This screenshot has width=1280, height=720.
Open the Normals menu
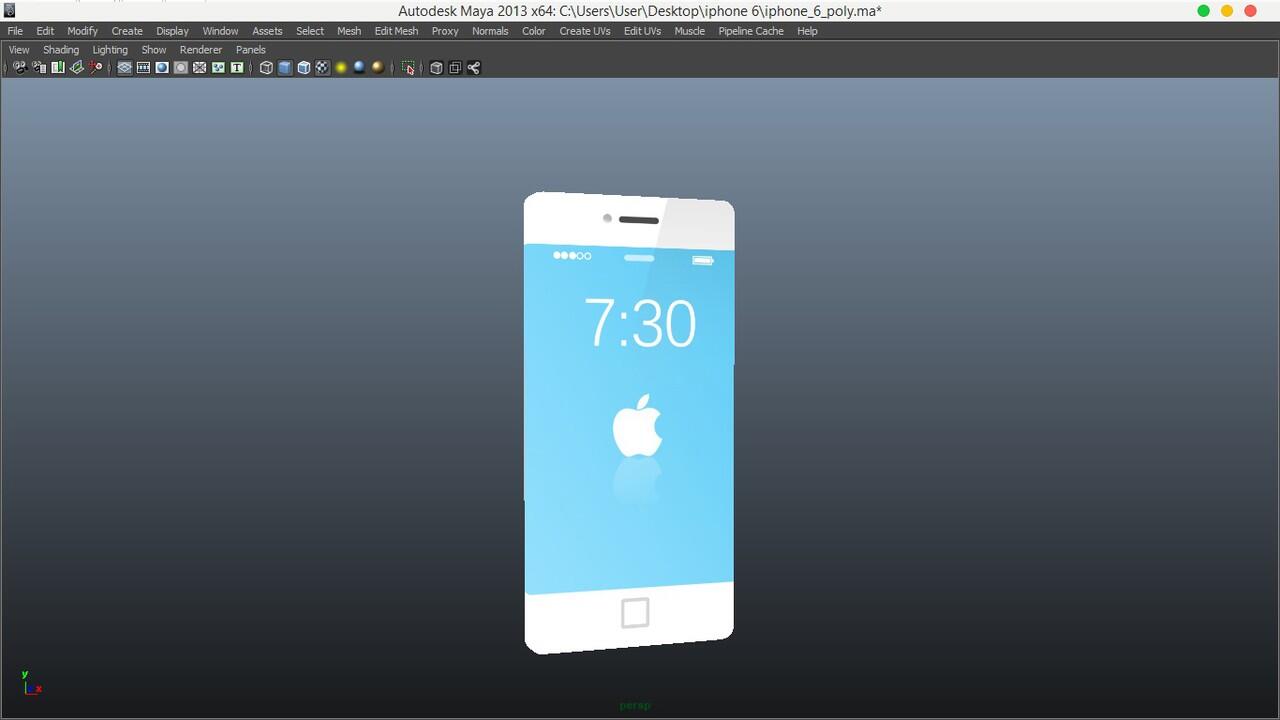tap(490, 31)
